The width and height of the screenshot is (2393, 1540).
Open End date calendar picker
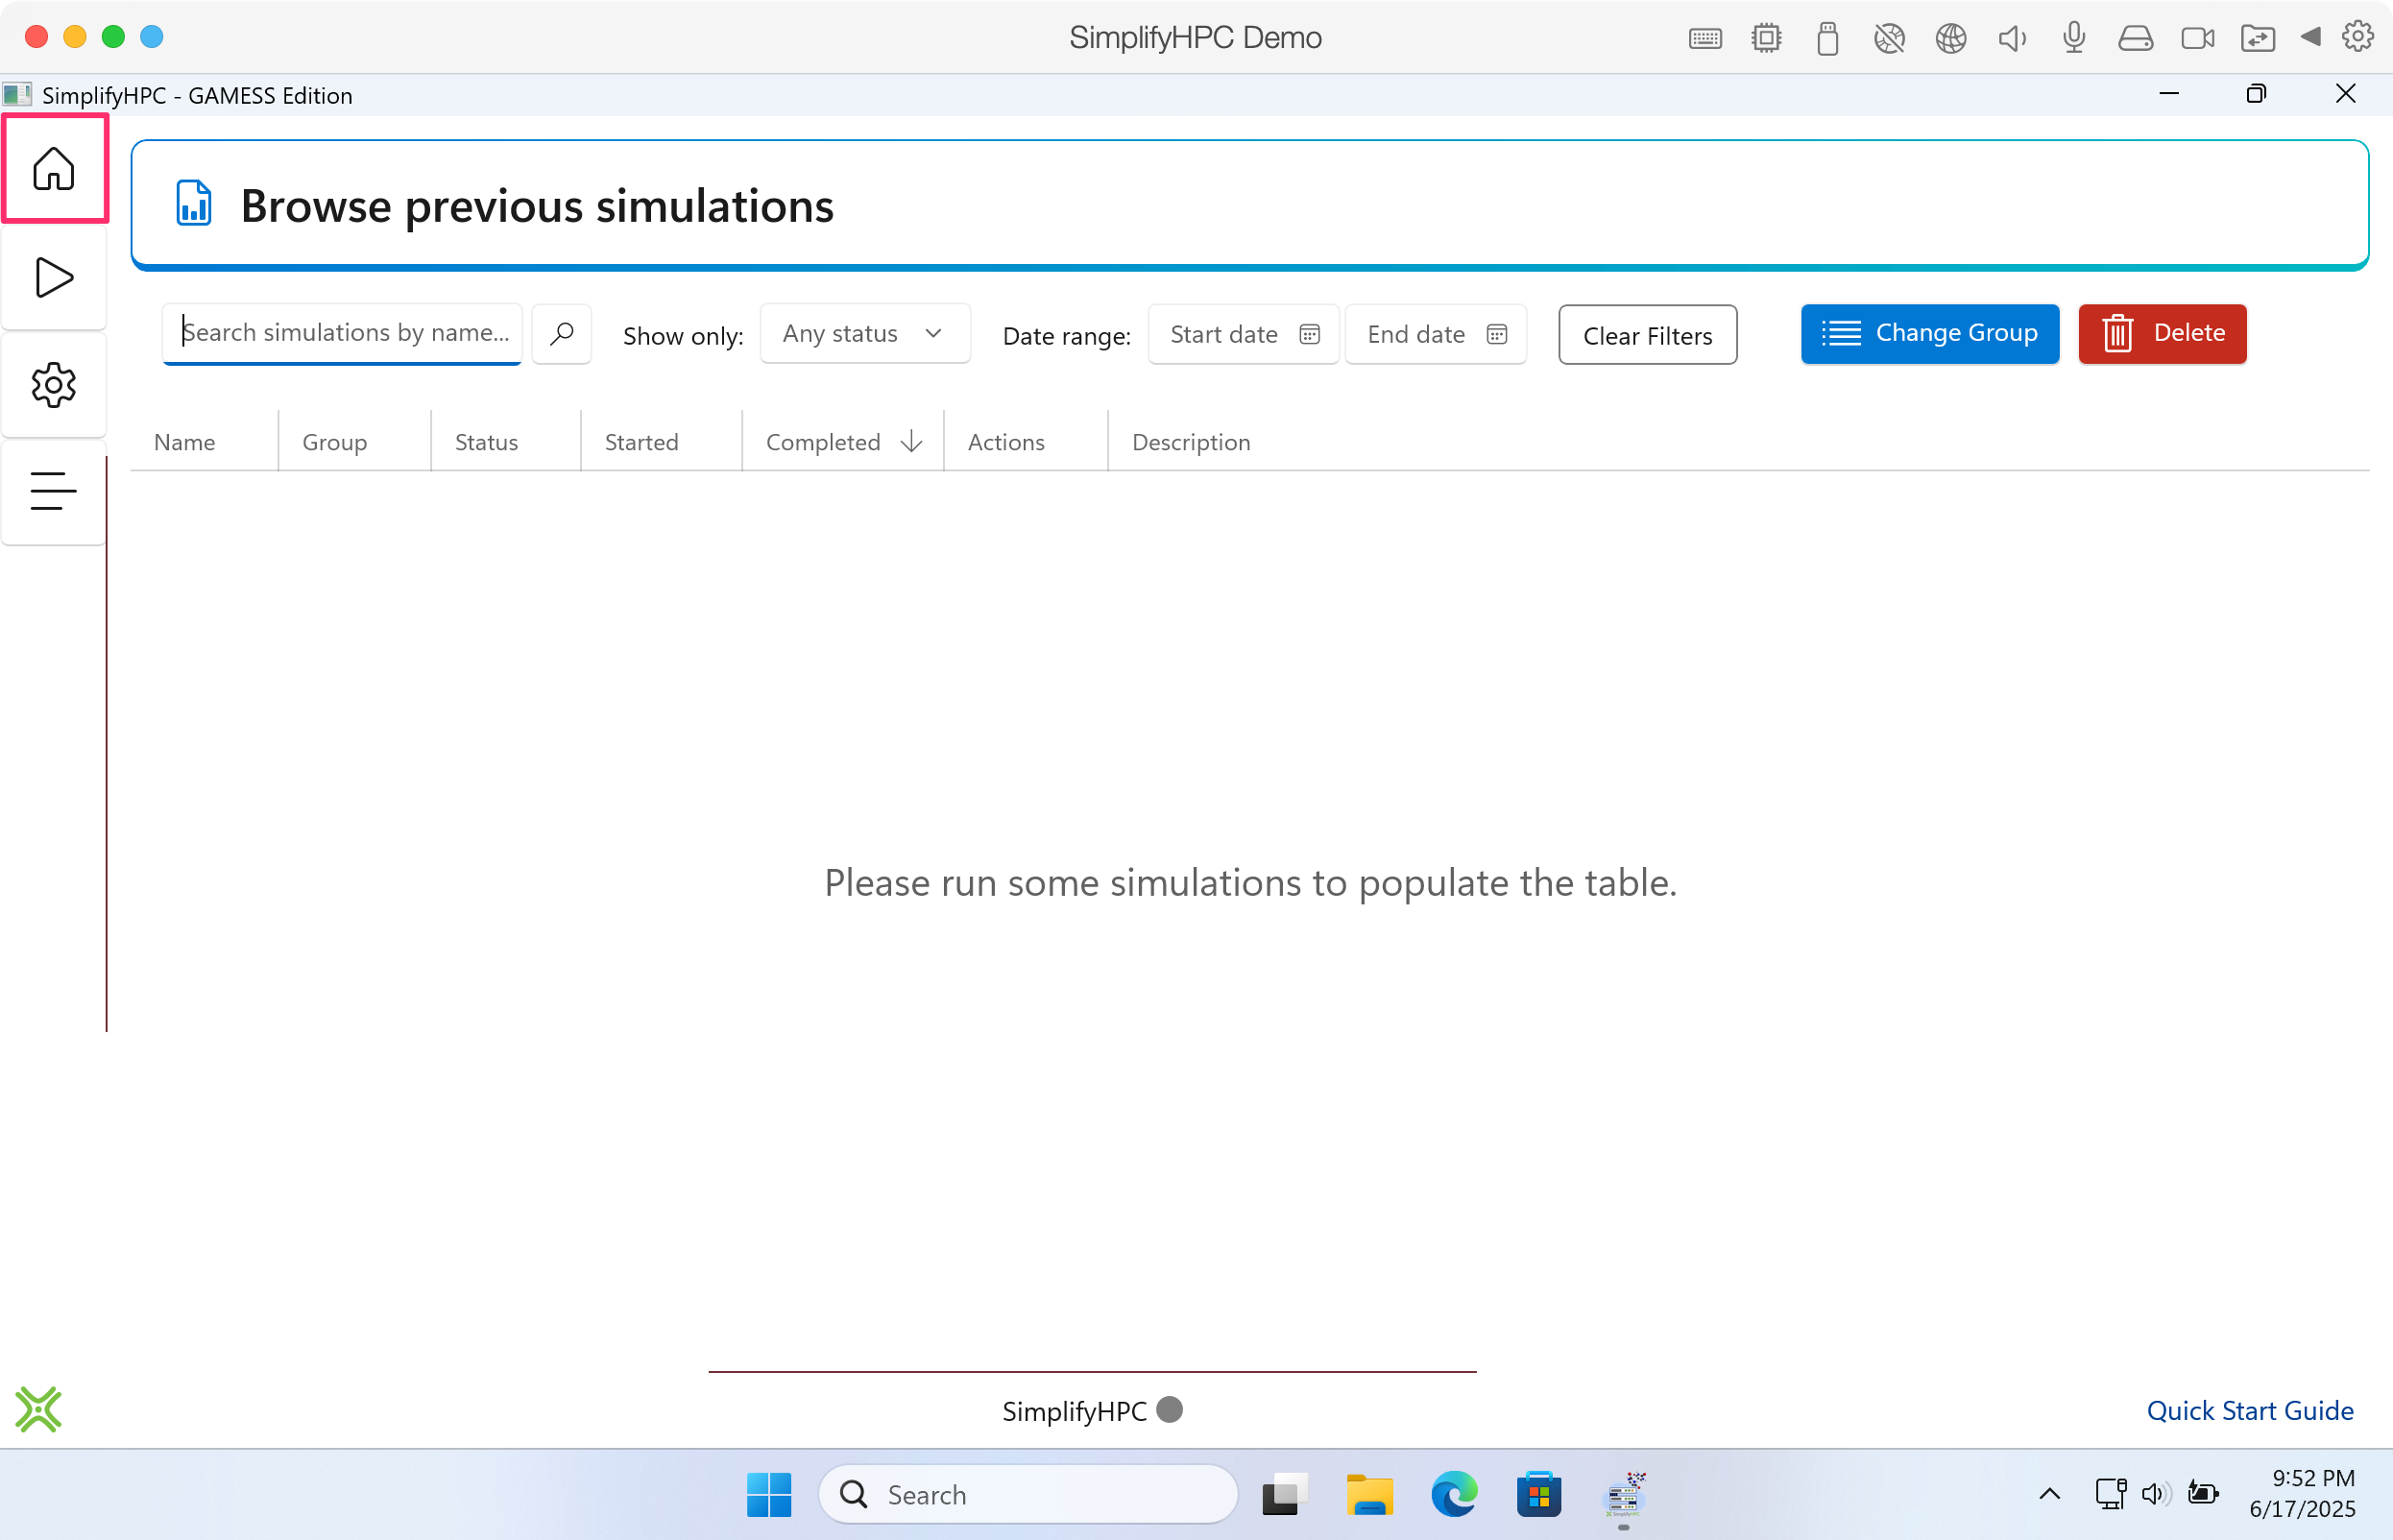click(1496, 334)
